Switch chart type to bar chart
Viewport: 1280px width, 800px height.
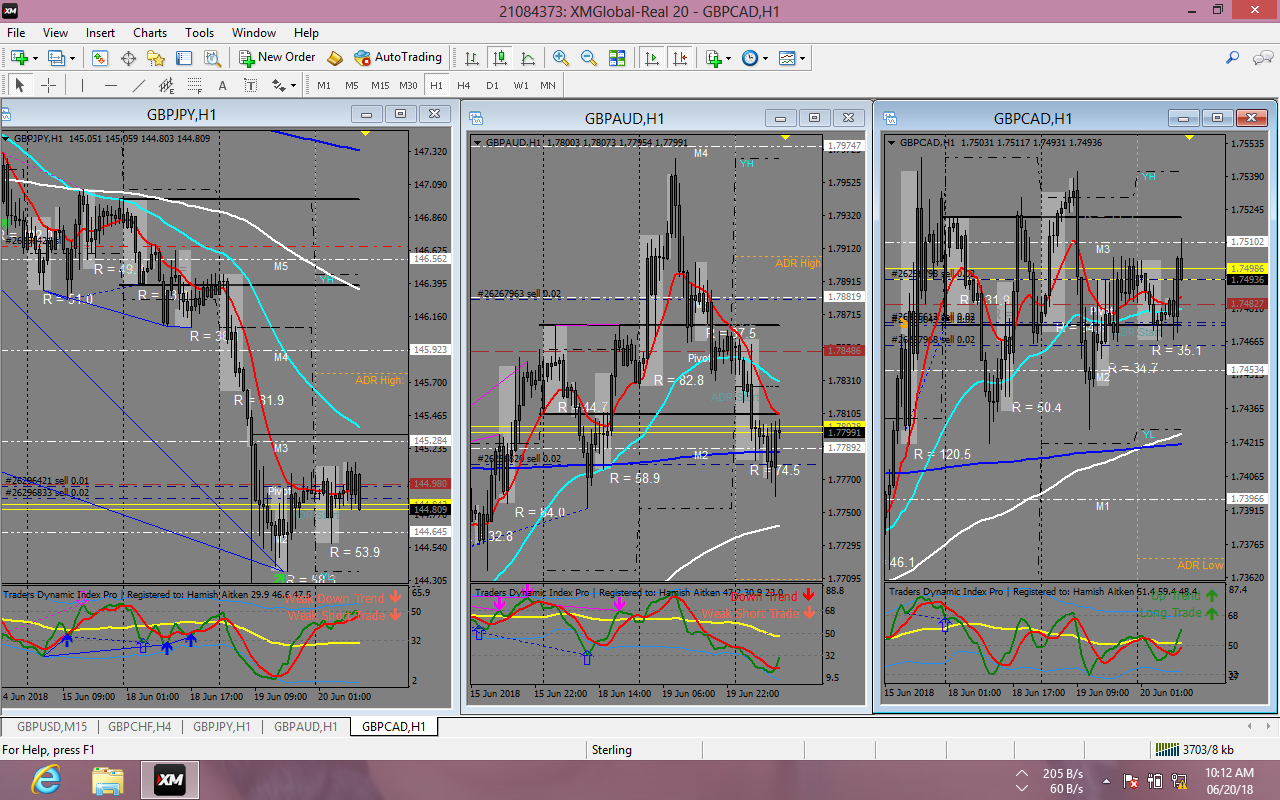pos(471,58)
